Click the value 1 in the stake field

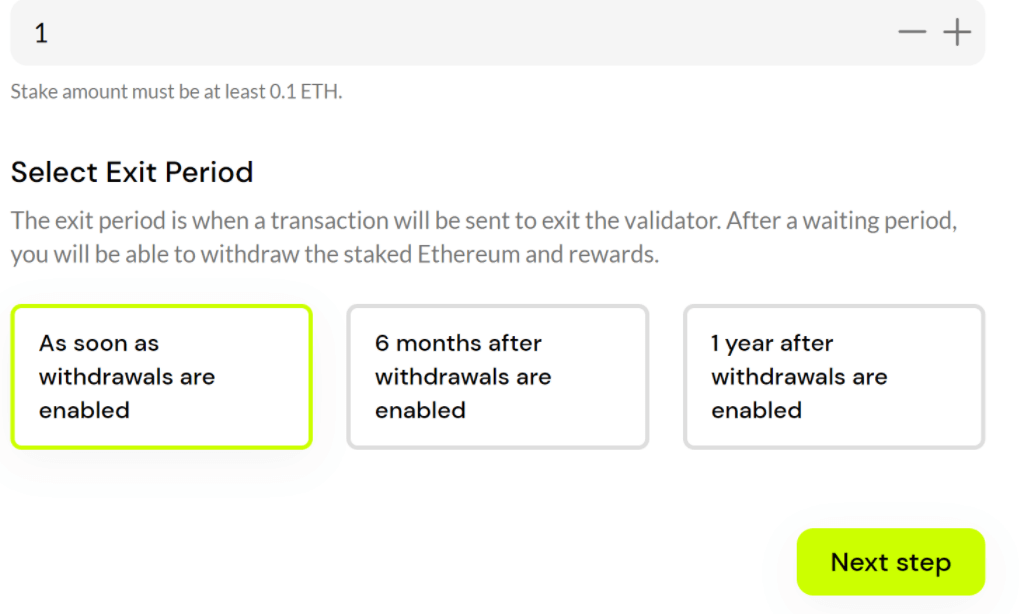click(41, 33)
